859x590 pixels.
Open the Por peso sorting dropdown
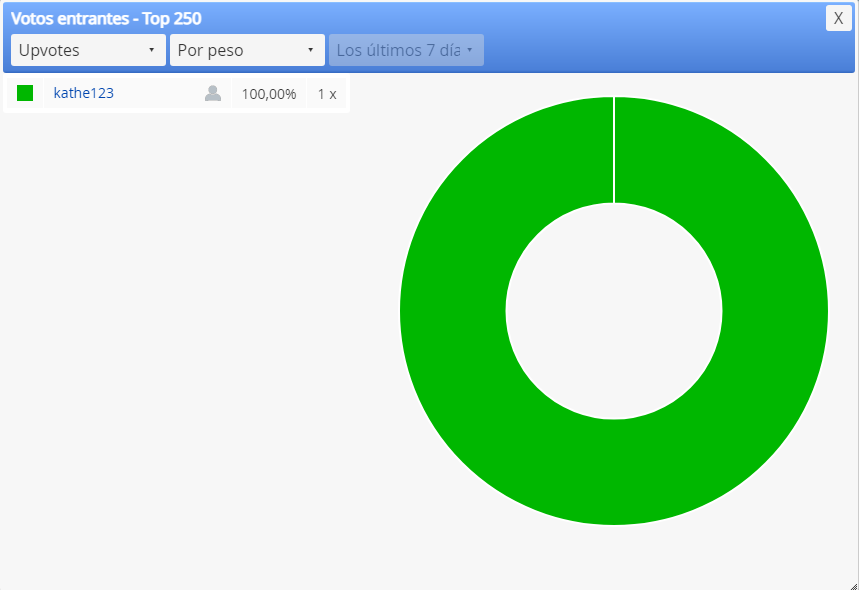247,50
